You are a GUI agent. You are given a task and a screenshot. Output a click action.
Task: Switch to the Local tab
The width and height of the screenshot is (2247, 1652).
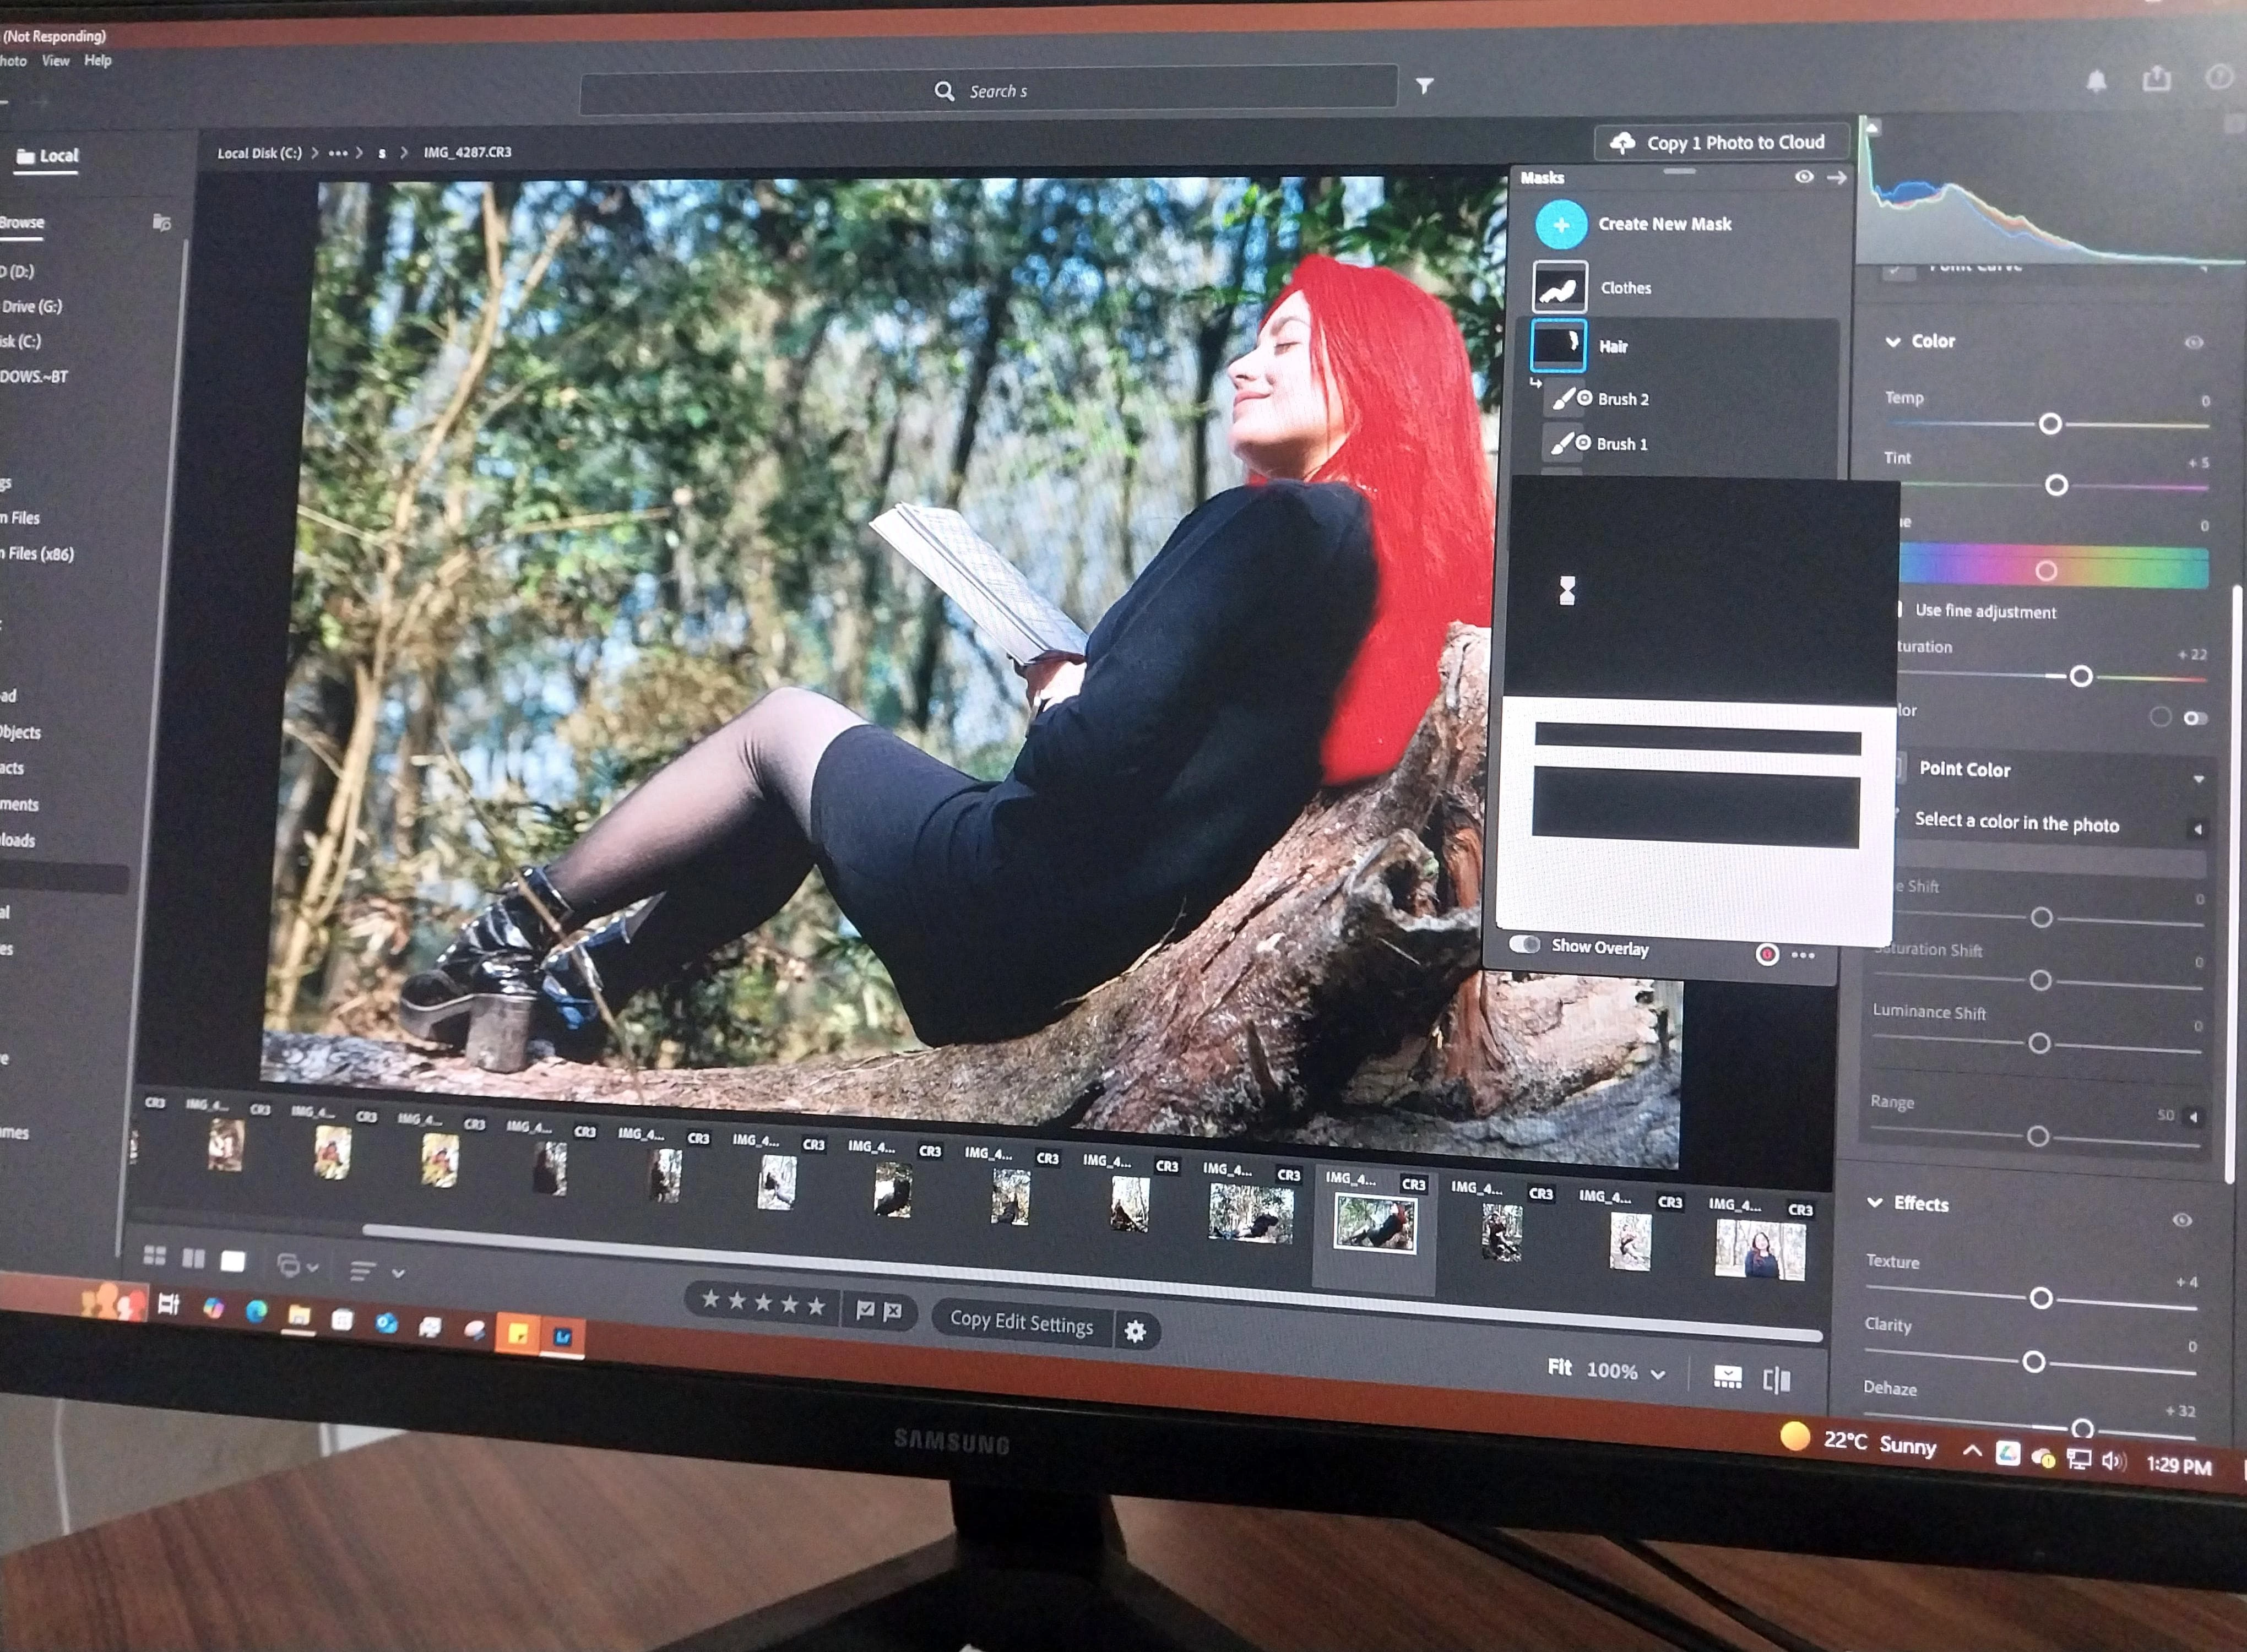click(47, 156)
